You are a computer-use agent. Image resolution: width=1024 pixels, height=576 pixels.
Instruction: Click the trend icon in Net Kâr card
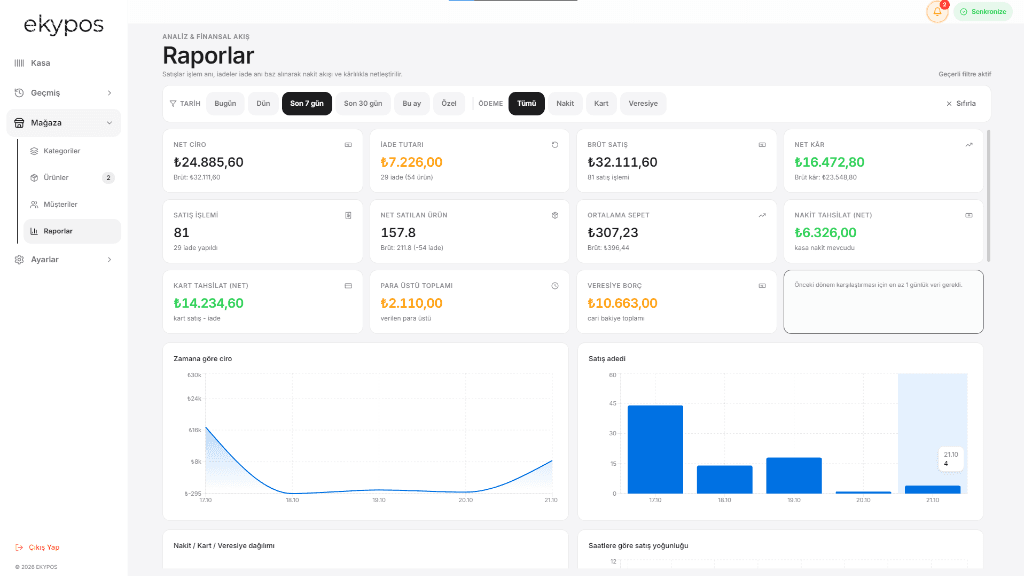[969, 145]
